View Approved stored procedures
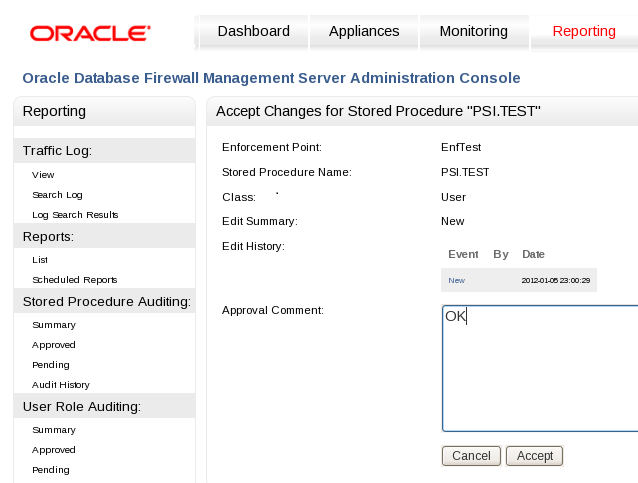This screenshot has width=638, height=483. click(x=53, y=345)
